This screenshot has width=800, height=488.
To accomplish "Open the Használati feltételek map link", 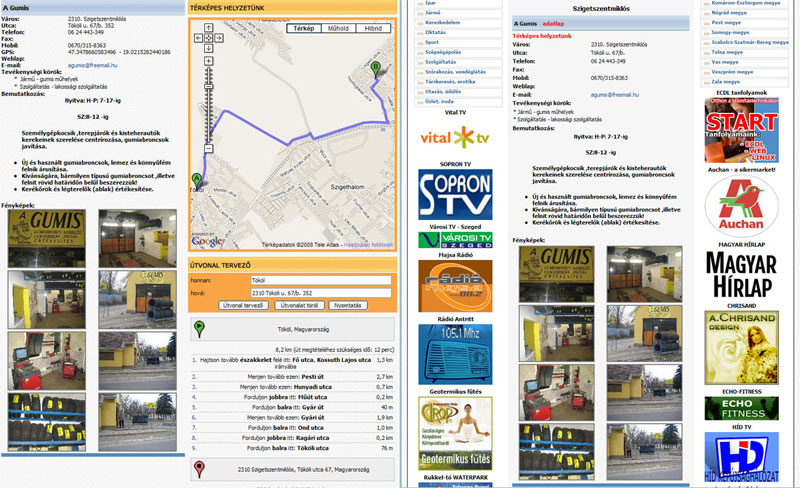I will 368,245.
